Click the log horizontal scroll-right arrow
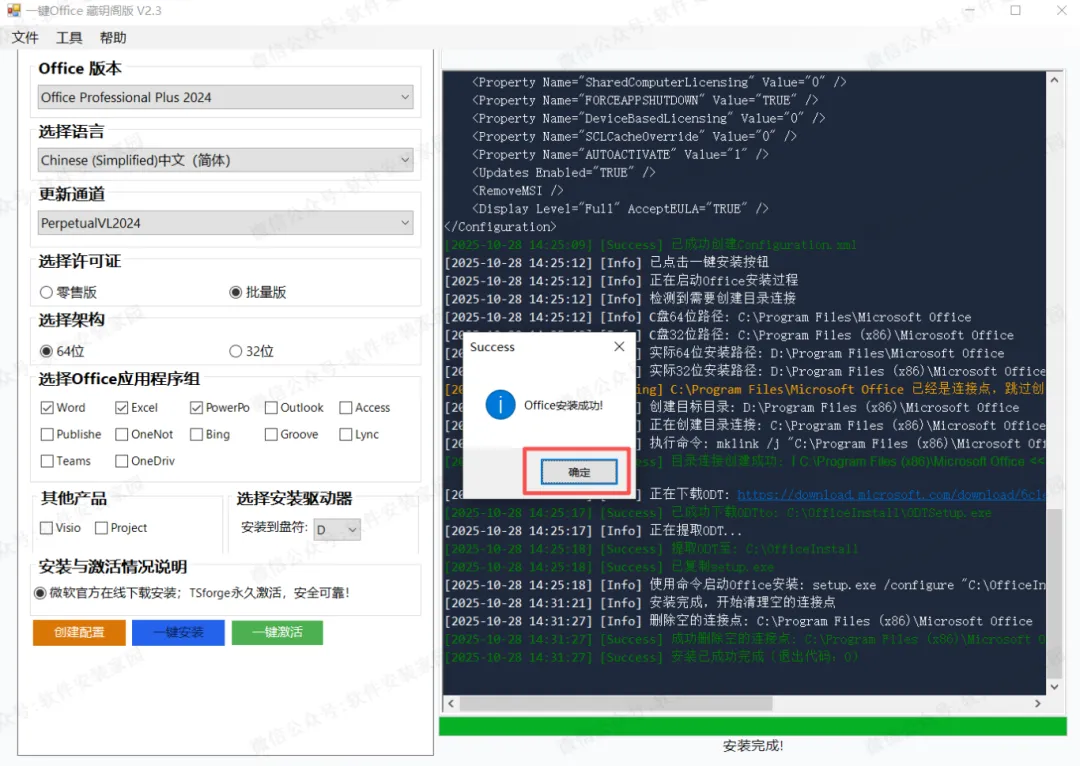 [x=1037, y=703]
